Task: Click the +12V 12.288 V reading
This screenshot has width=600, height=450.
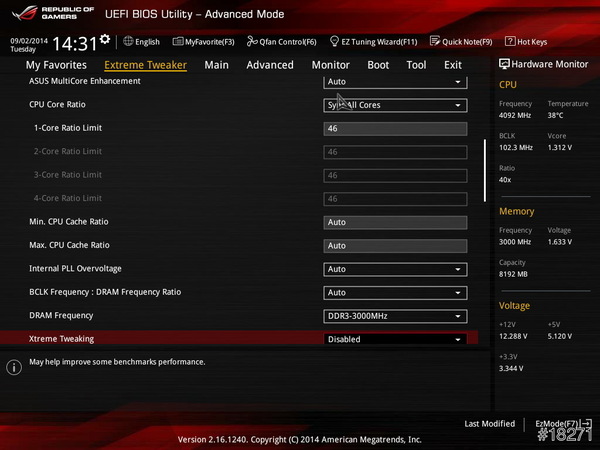Action: point(513,336)
